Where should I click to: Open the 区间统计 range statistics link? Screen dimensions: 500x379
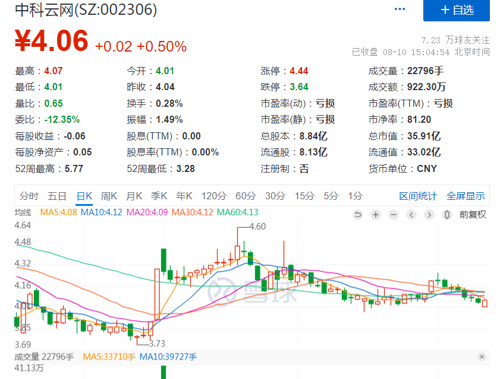pos(418,196)
